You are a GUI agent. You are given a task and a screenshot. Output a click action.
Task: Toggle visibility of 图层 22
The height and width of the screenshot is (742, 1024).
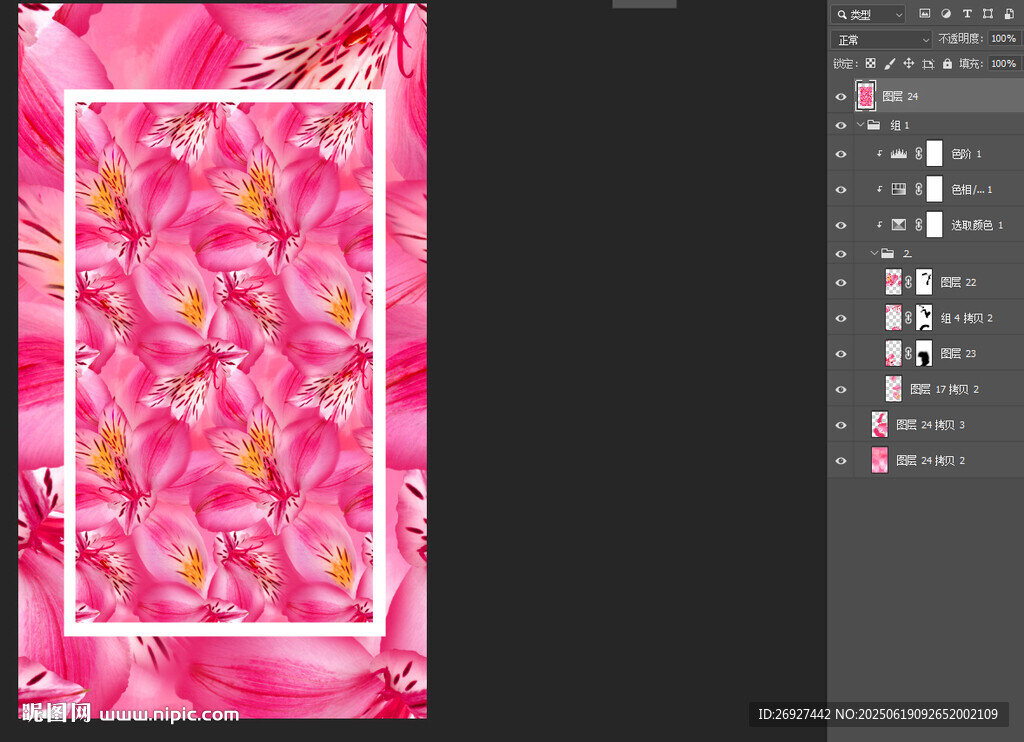point(840,283)
